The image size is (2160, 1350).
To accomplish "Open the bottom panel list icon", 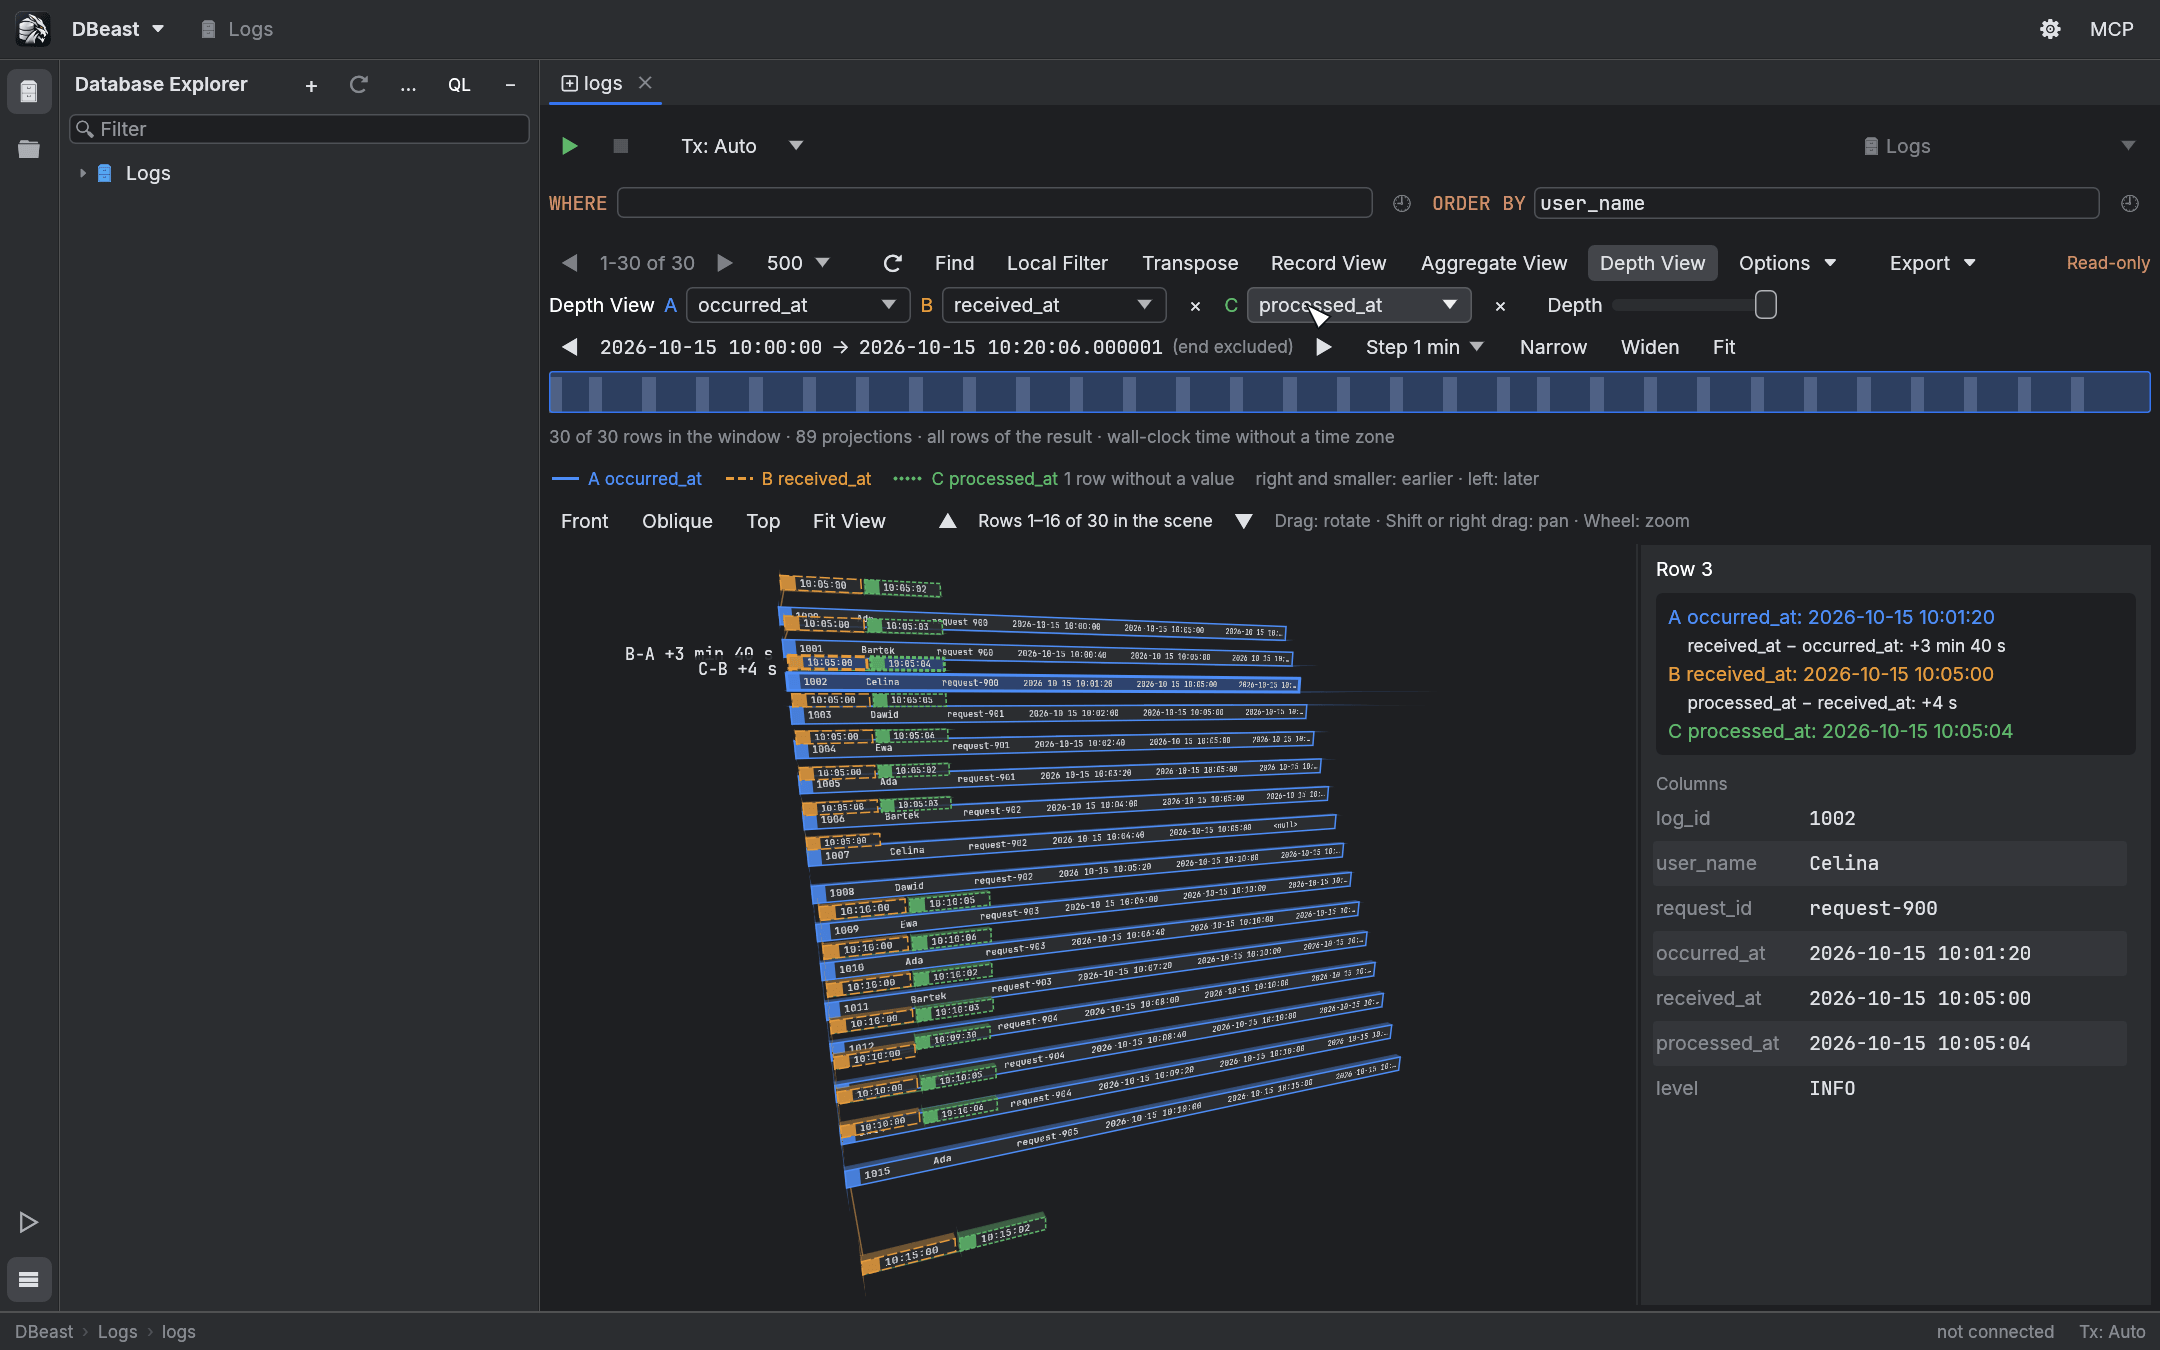I will [x=29, y=1279].
